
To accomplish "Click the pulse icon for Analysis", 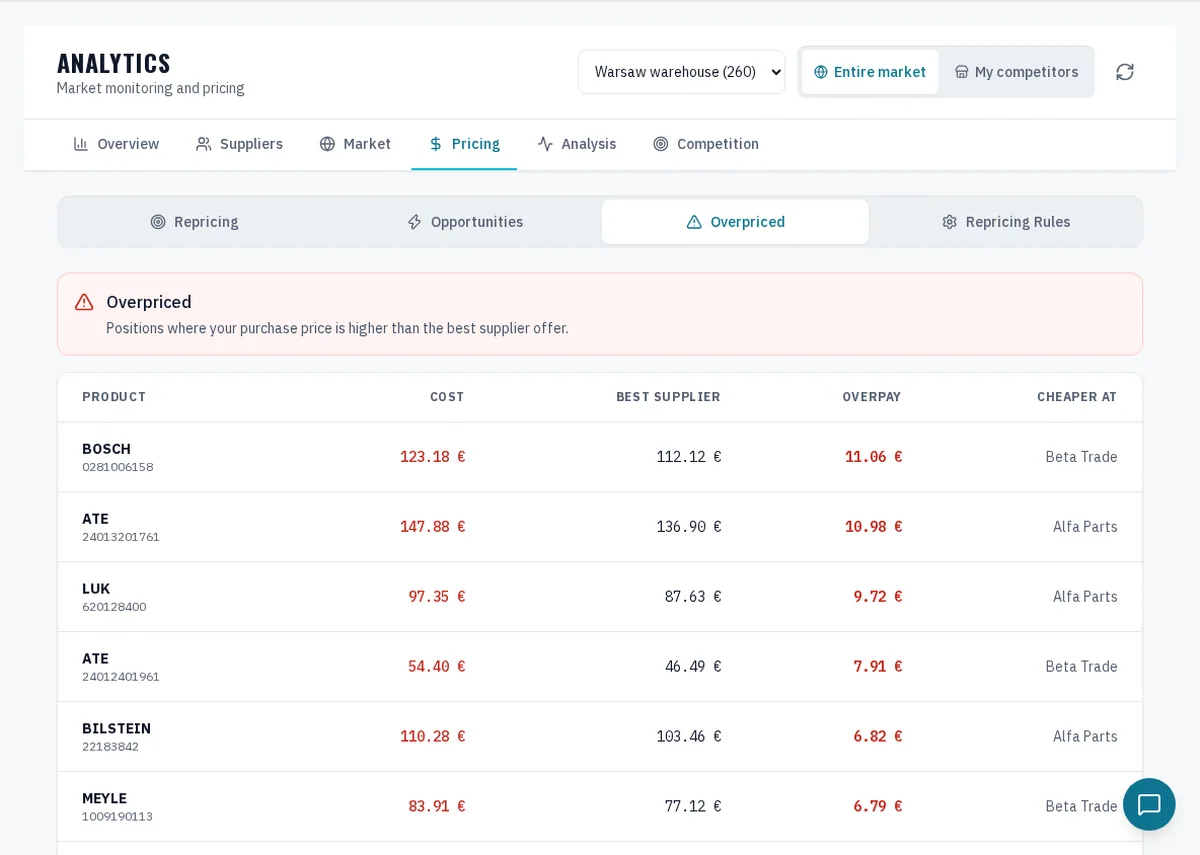I will pos(545,144).
